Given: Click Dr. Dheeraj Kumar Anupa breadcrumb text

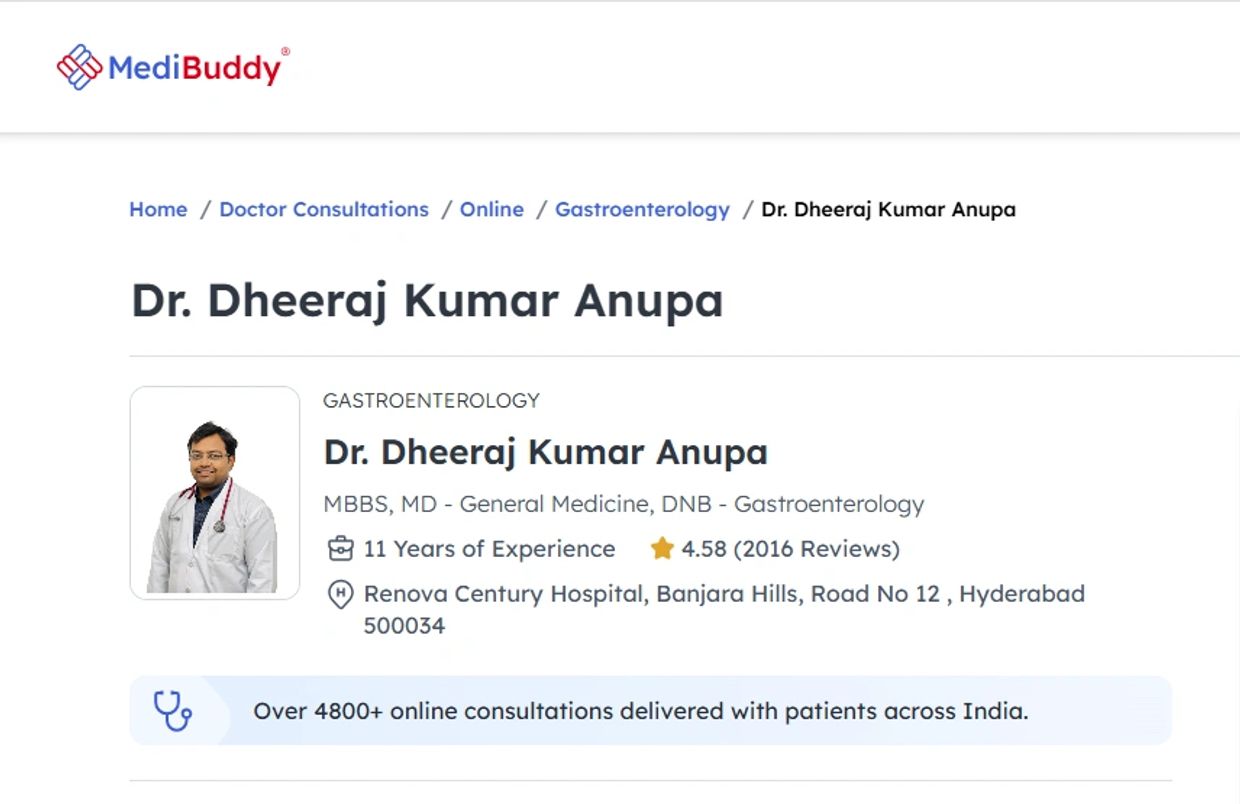Looking at the screenshot, I should [889, 210].
